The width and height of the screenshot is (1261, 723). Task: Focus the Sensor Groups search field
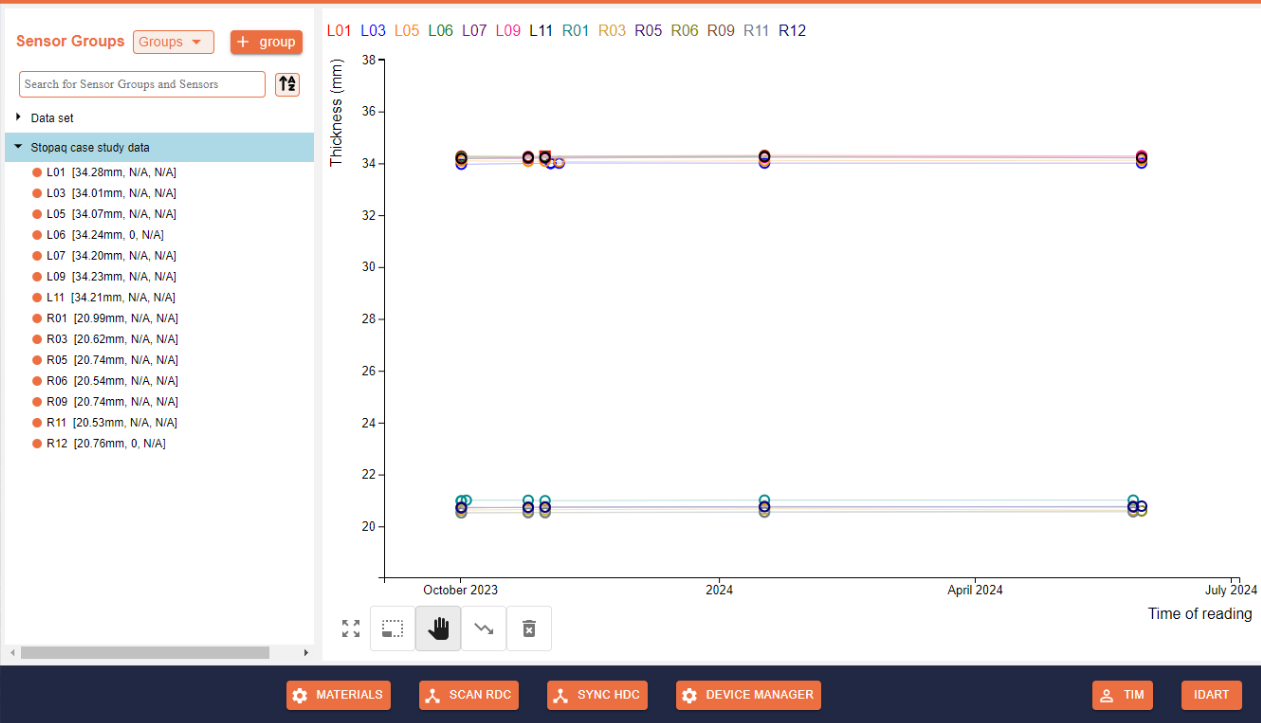142,84
